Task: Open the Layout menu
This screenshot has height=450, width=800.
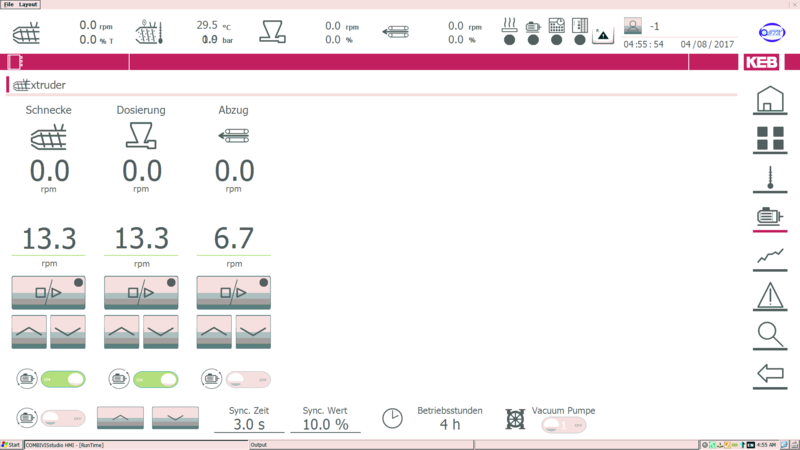Action: coord(29,4)
